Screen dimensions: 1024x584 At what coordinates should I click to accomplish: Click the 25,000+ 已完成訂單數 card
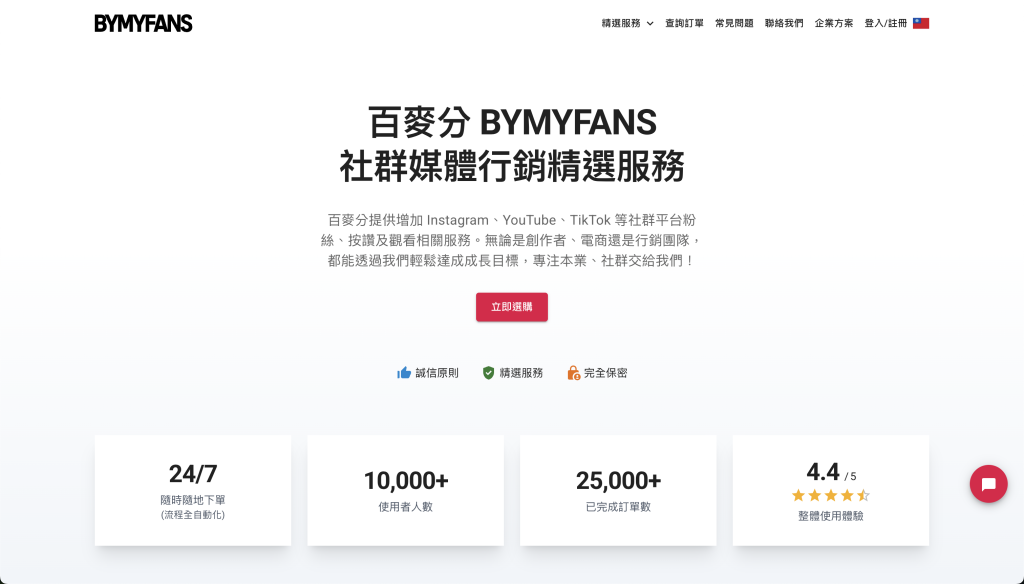coord(618,491)
